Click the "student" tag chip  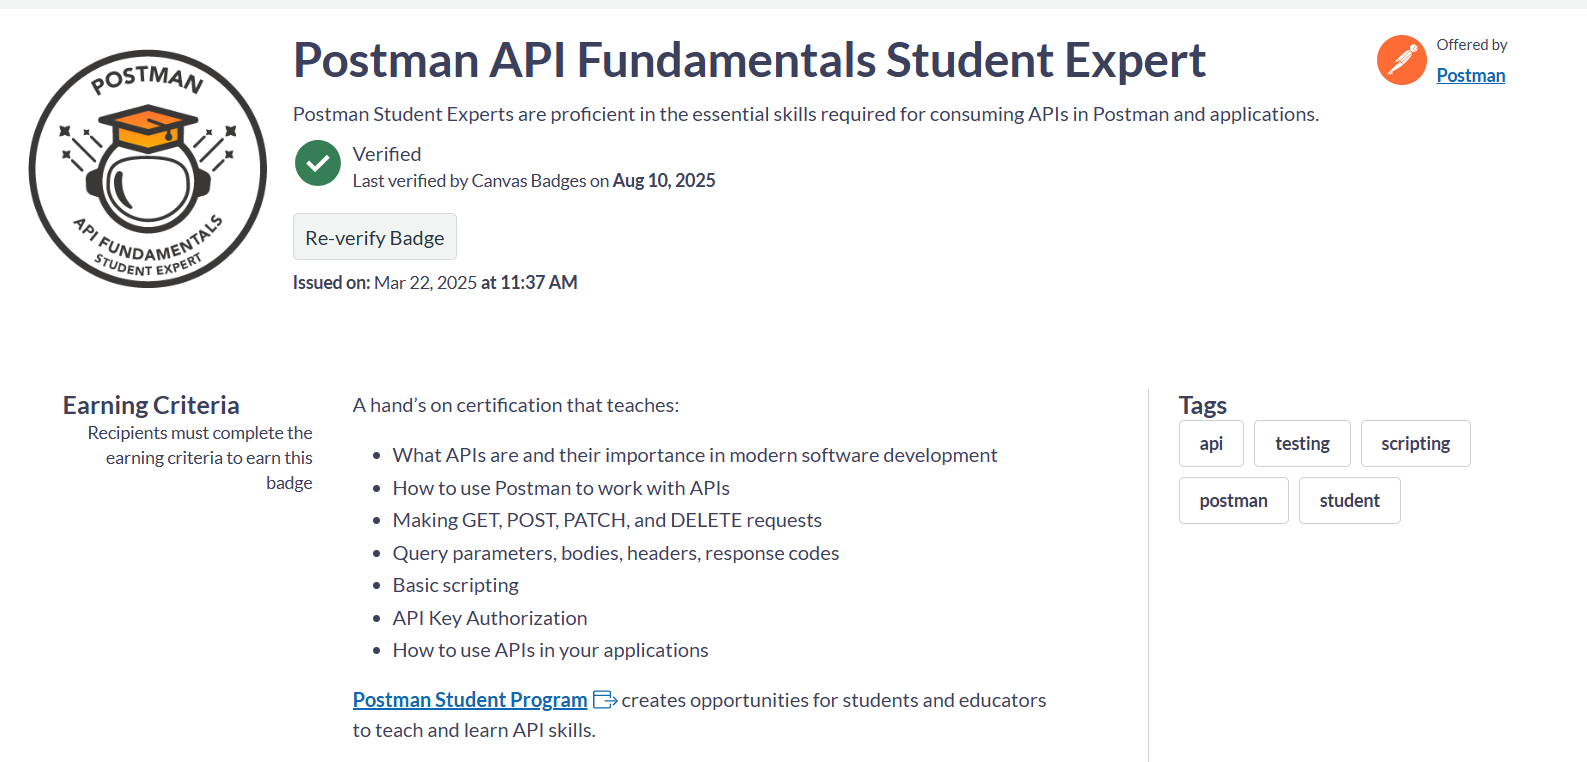(1349, 501)
